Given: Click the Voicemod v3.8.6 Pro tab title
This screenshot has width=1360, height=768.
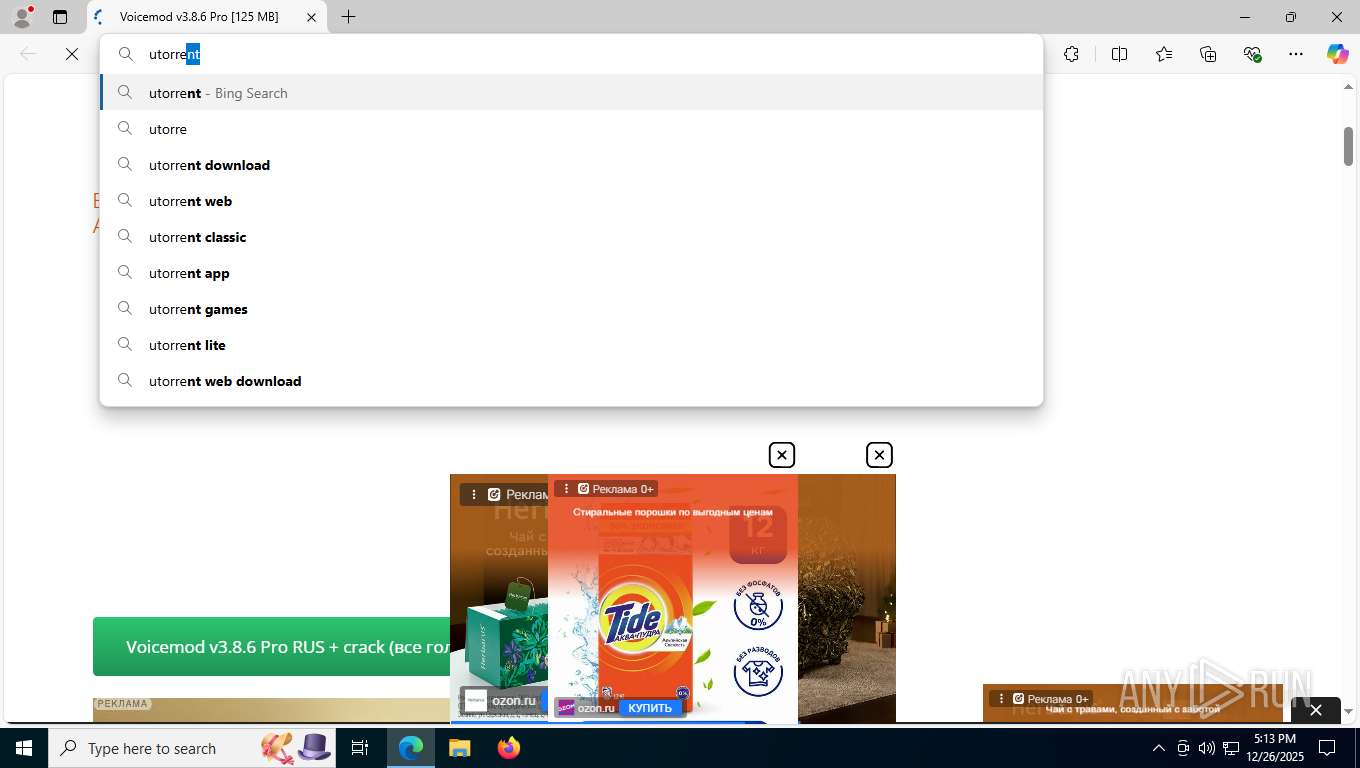Looking at the screenshot, I should coord(199,17).
